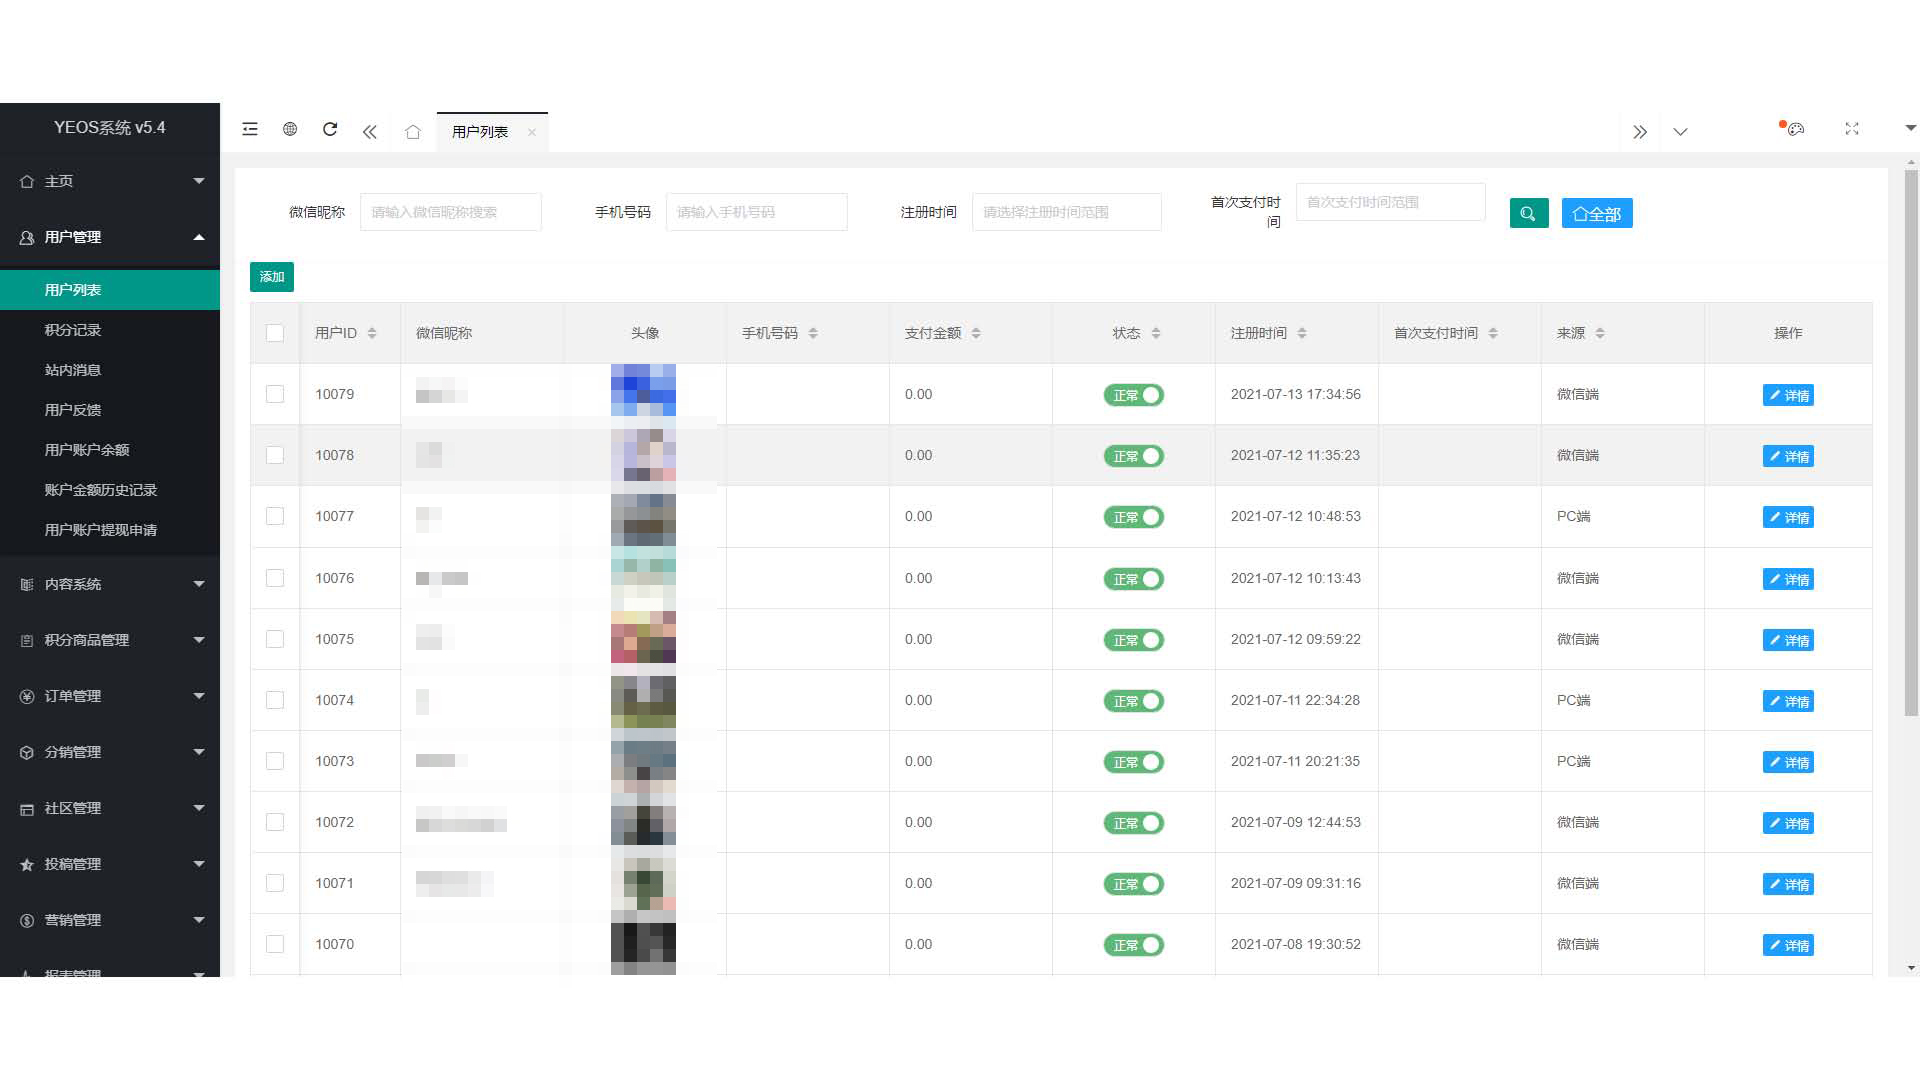Open 账户金额历史记录 in sidebar
This screenshot has height=1080, width=1920.
click(x=110, y=490)
